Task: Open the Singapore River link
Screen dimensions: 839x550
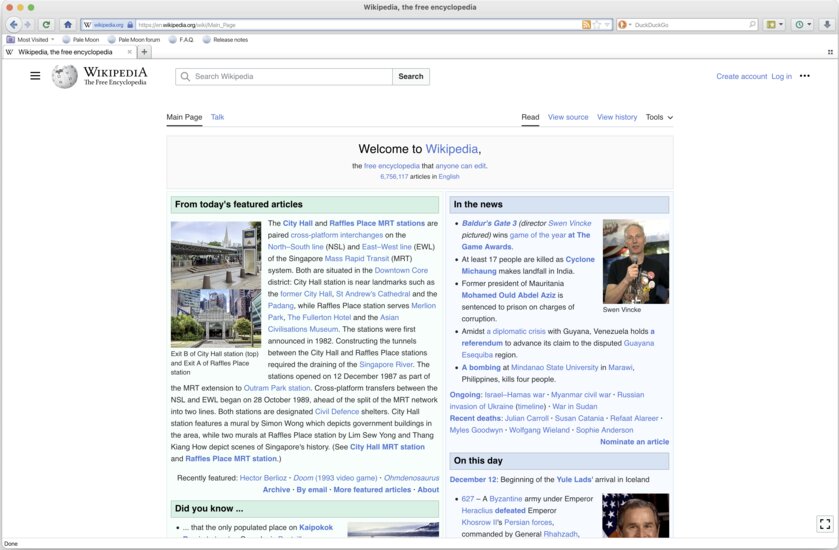Action: pyautogui.click(x=386, y=364)
